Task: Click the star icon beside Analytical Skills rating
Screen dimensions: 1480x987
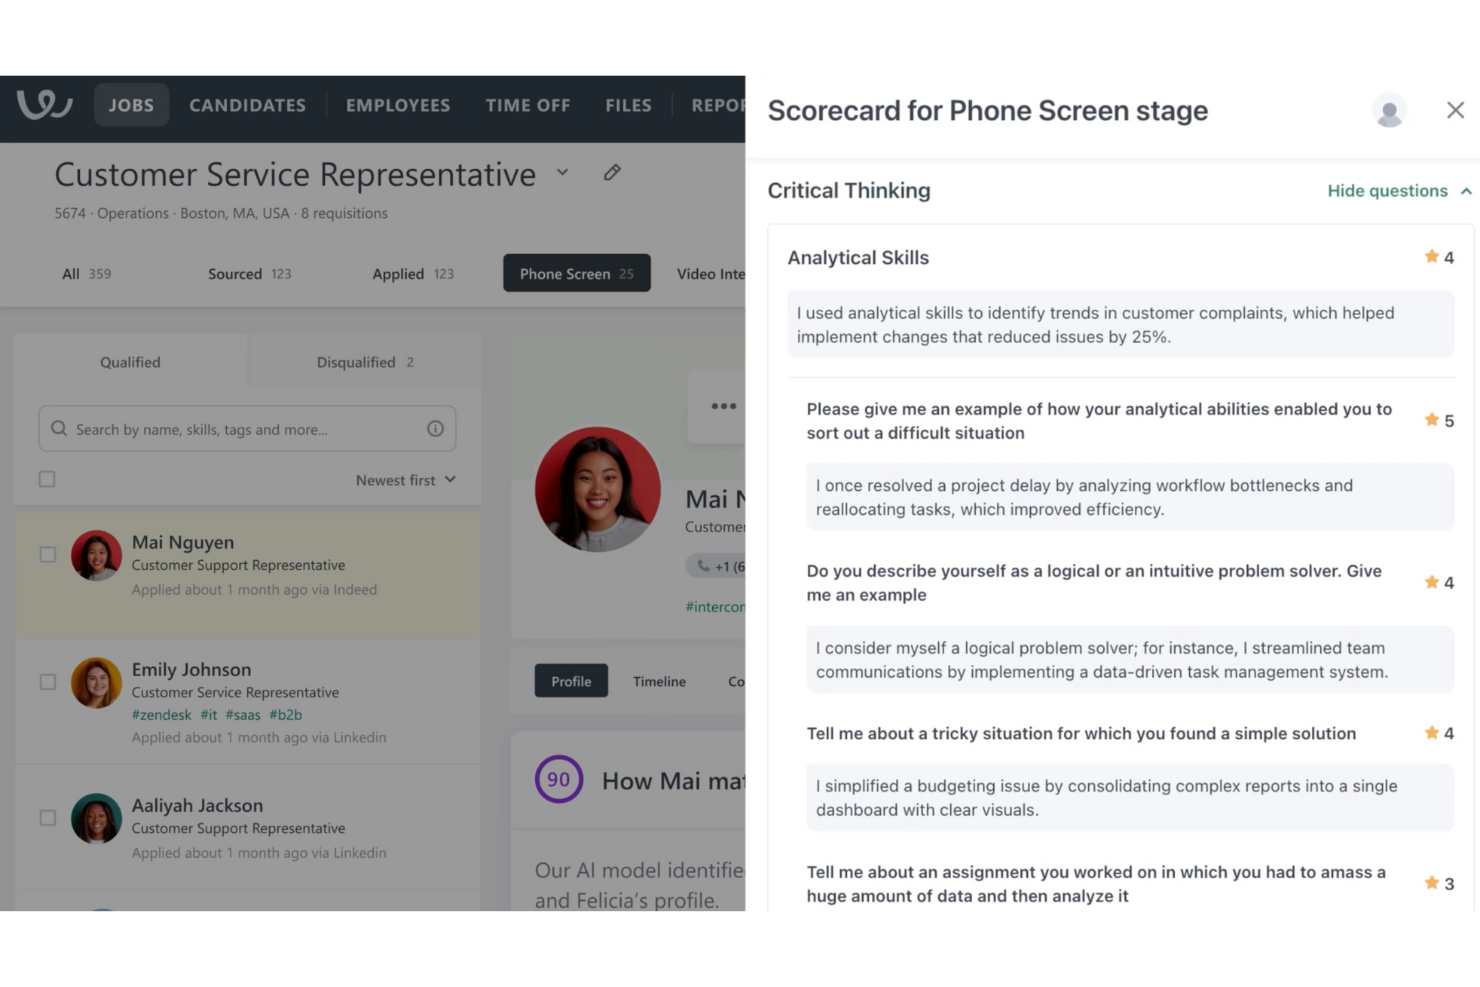Action: pos(1431,256)
